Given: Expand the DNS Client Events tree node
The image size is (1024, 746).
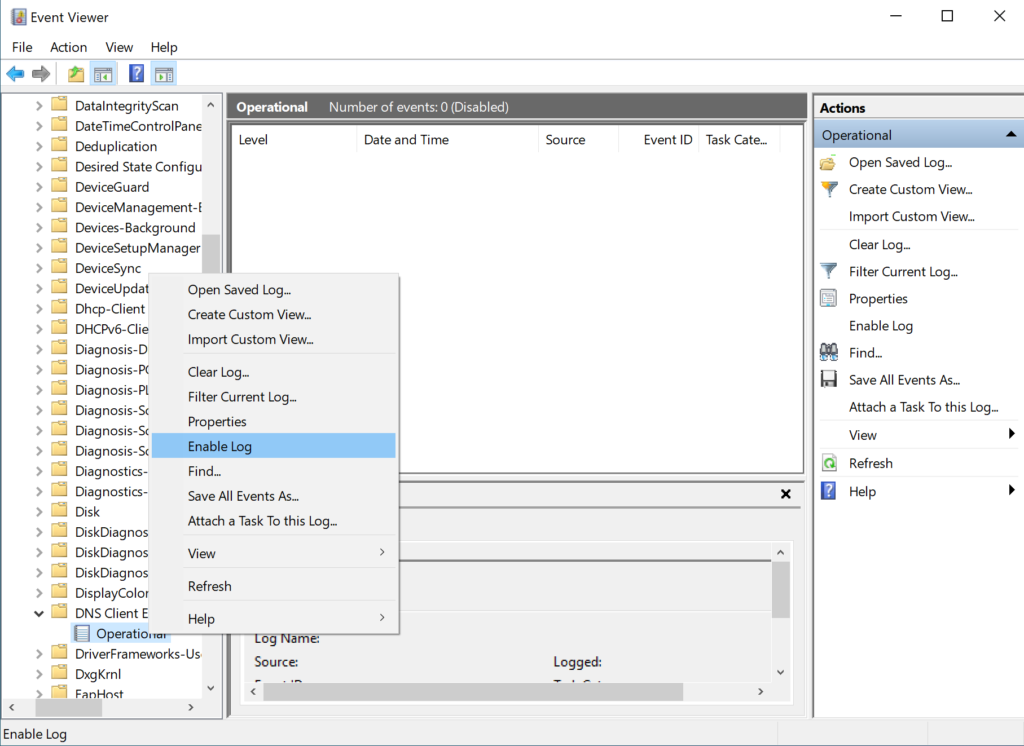Looking at the screenshot, I should point(38,612).
